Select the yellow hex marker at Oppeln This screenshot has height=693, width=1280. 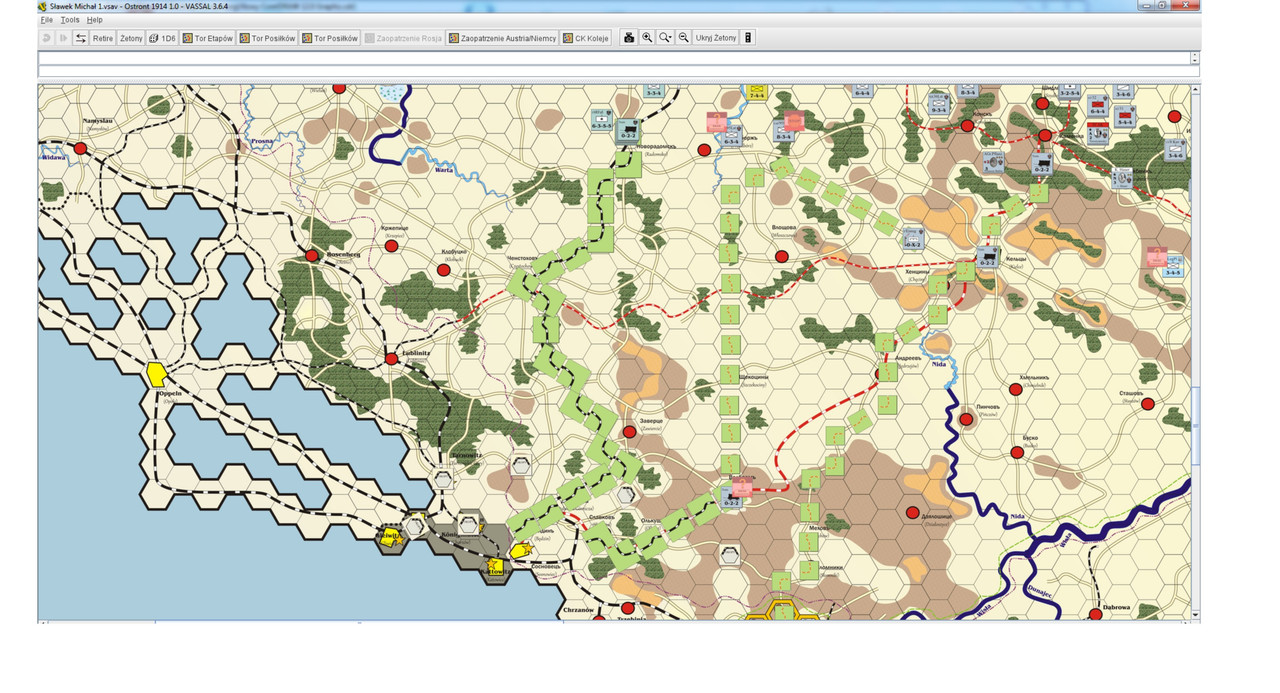tap(156, 374)
